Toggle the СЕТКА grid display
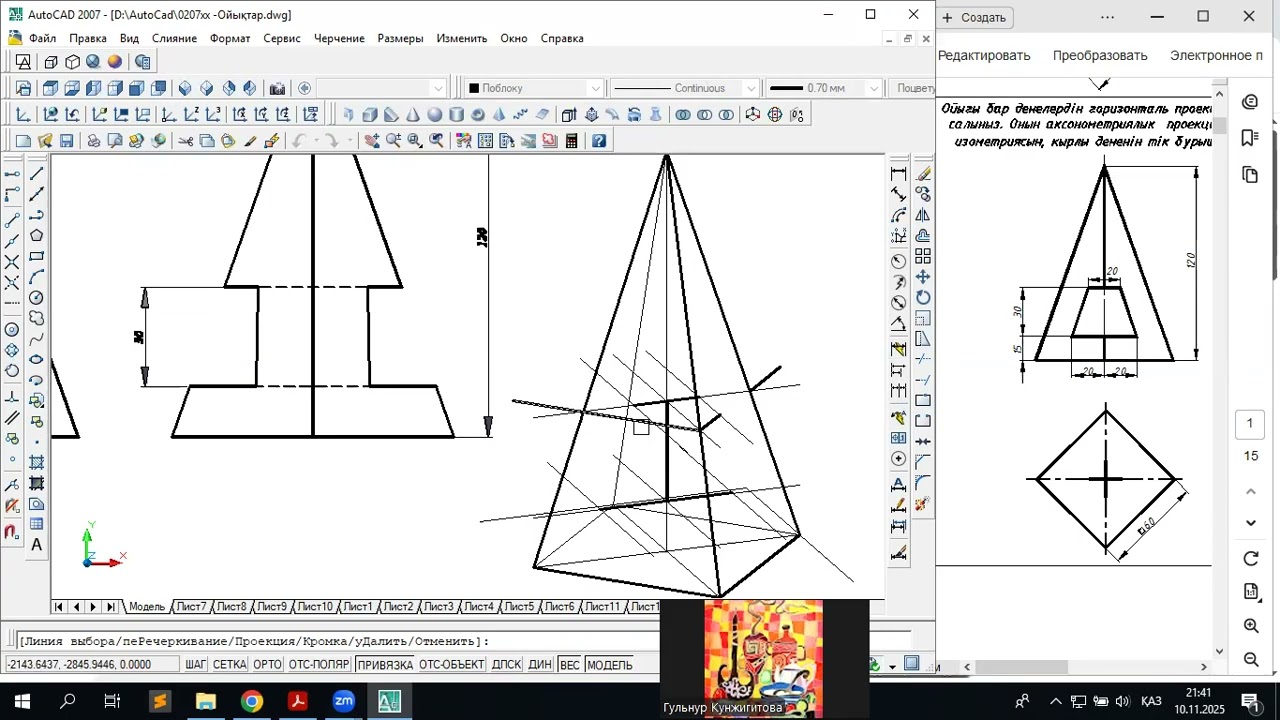Screen dimensions: 1280x720 pyautogui.click(x=230, y=665)
